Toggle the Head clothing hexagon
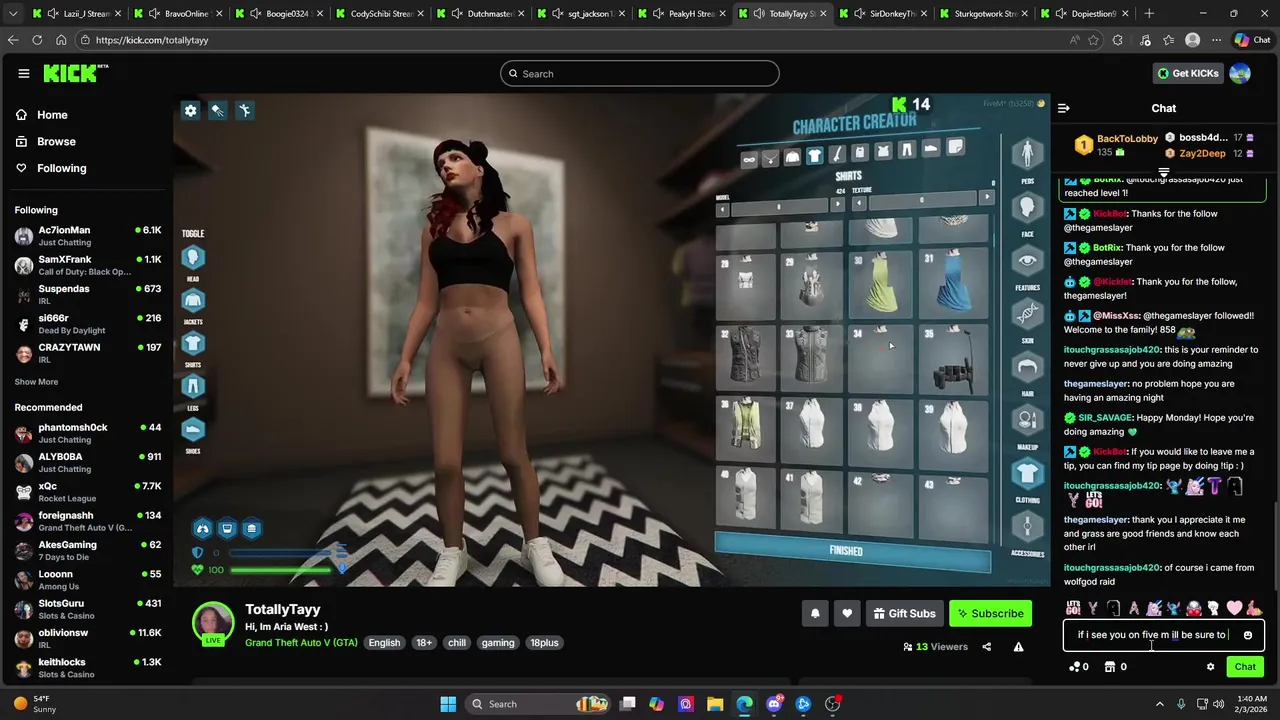Viewport: 1280px width, 720px height. click(193, 257)
